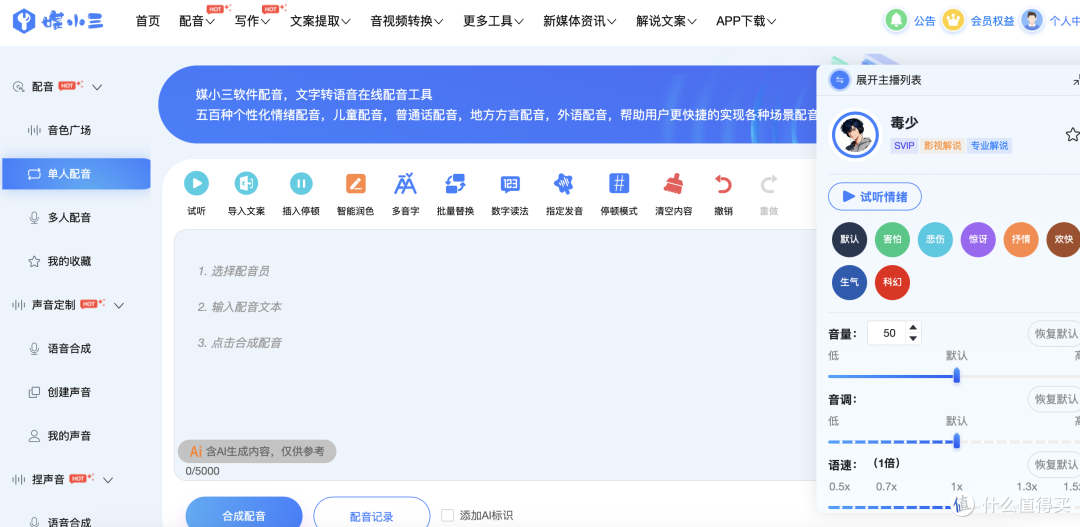Collapse the 声音定制 sidebar section

point(118,305)
